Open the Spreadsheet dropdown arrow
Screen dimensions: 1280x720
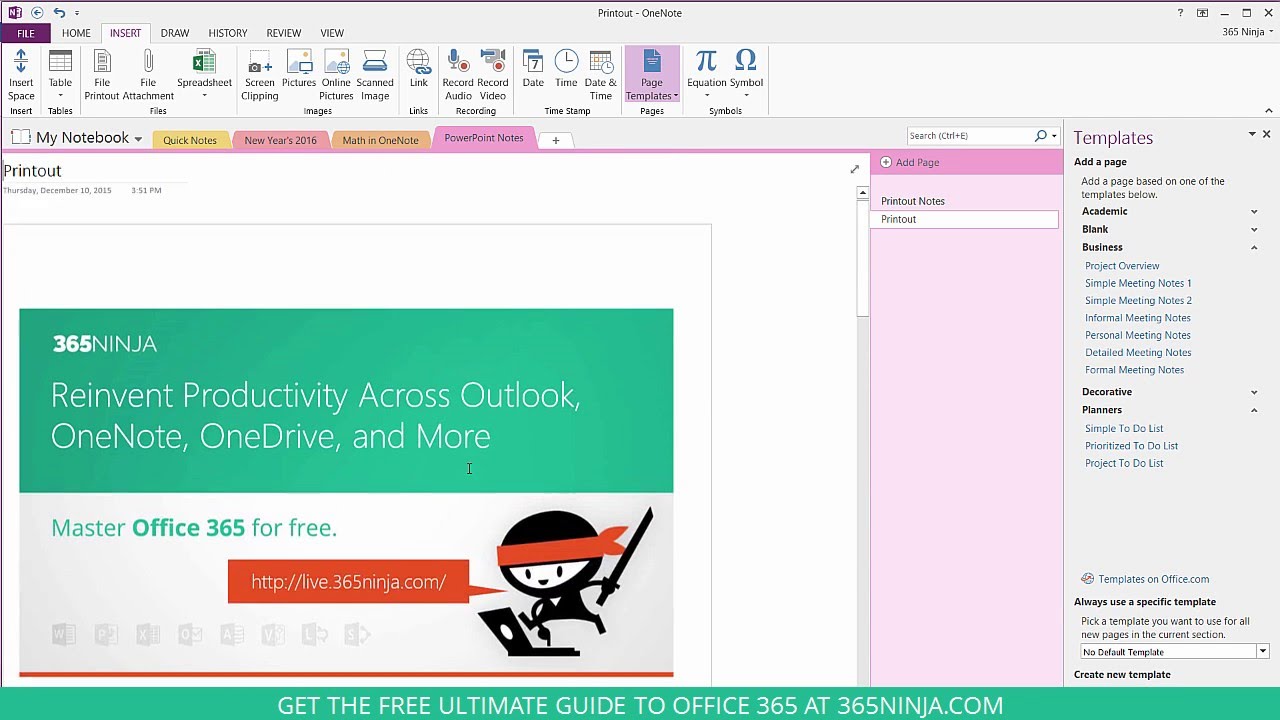pos(204,96)
